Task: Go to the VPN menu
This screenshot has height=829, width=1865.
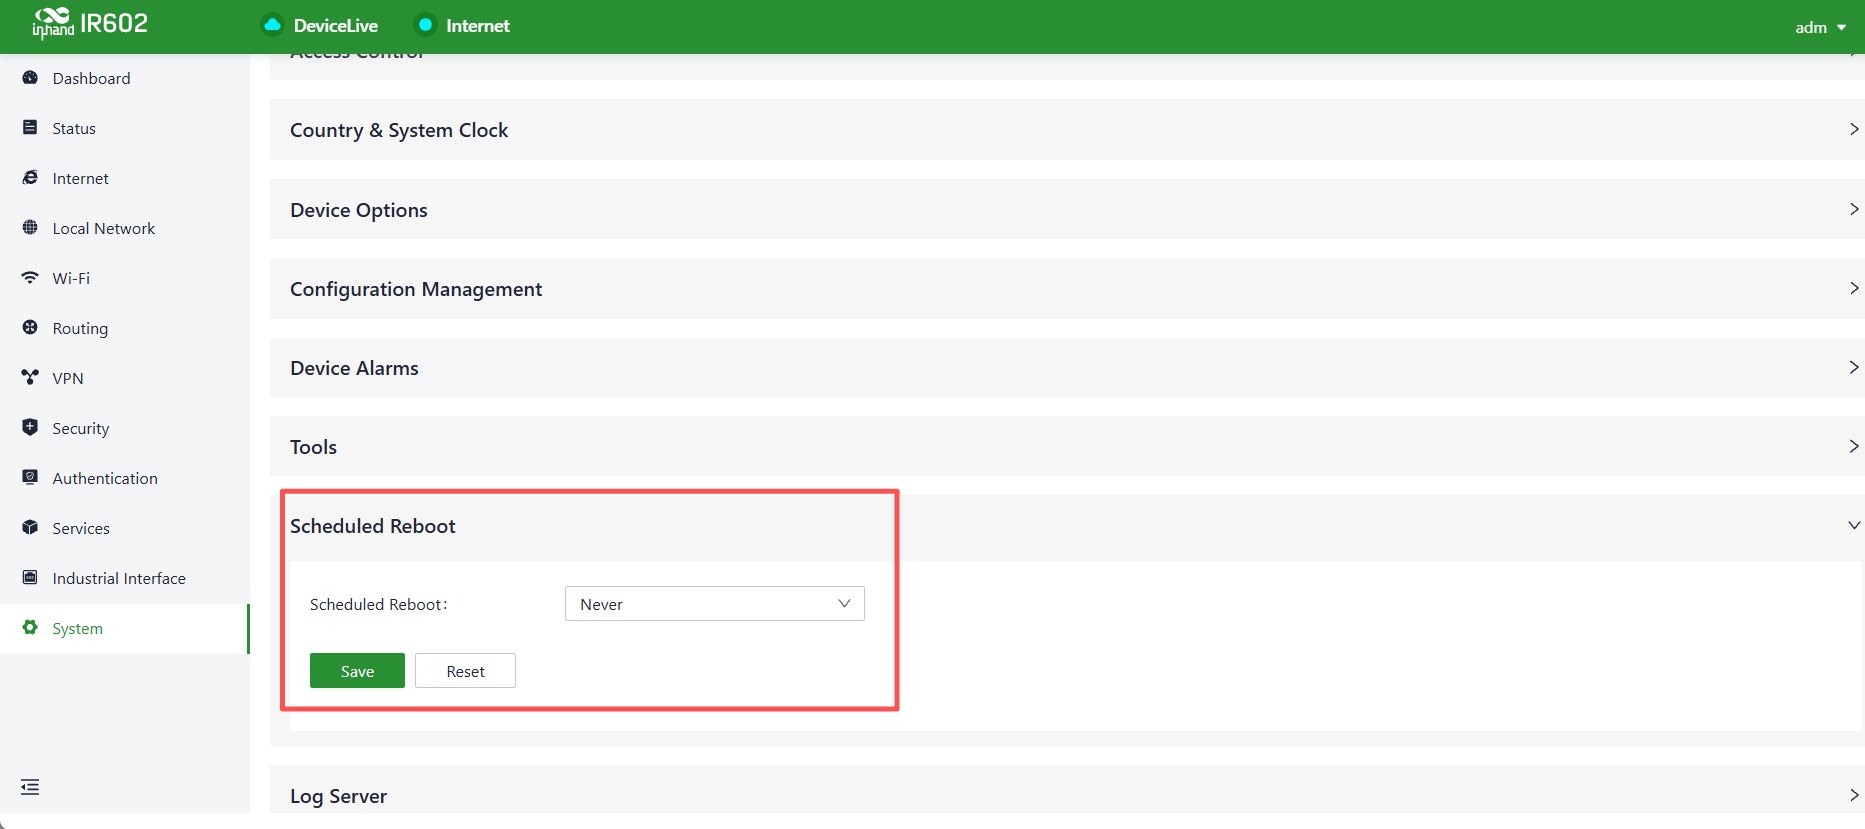Action: tap(125, 378)
